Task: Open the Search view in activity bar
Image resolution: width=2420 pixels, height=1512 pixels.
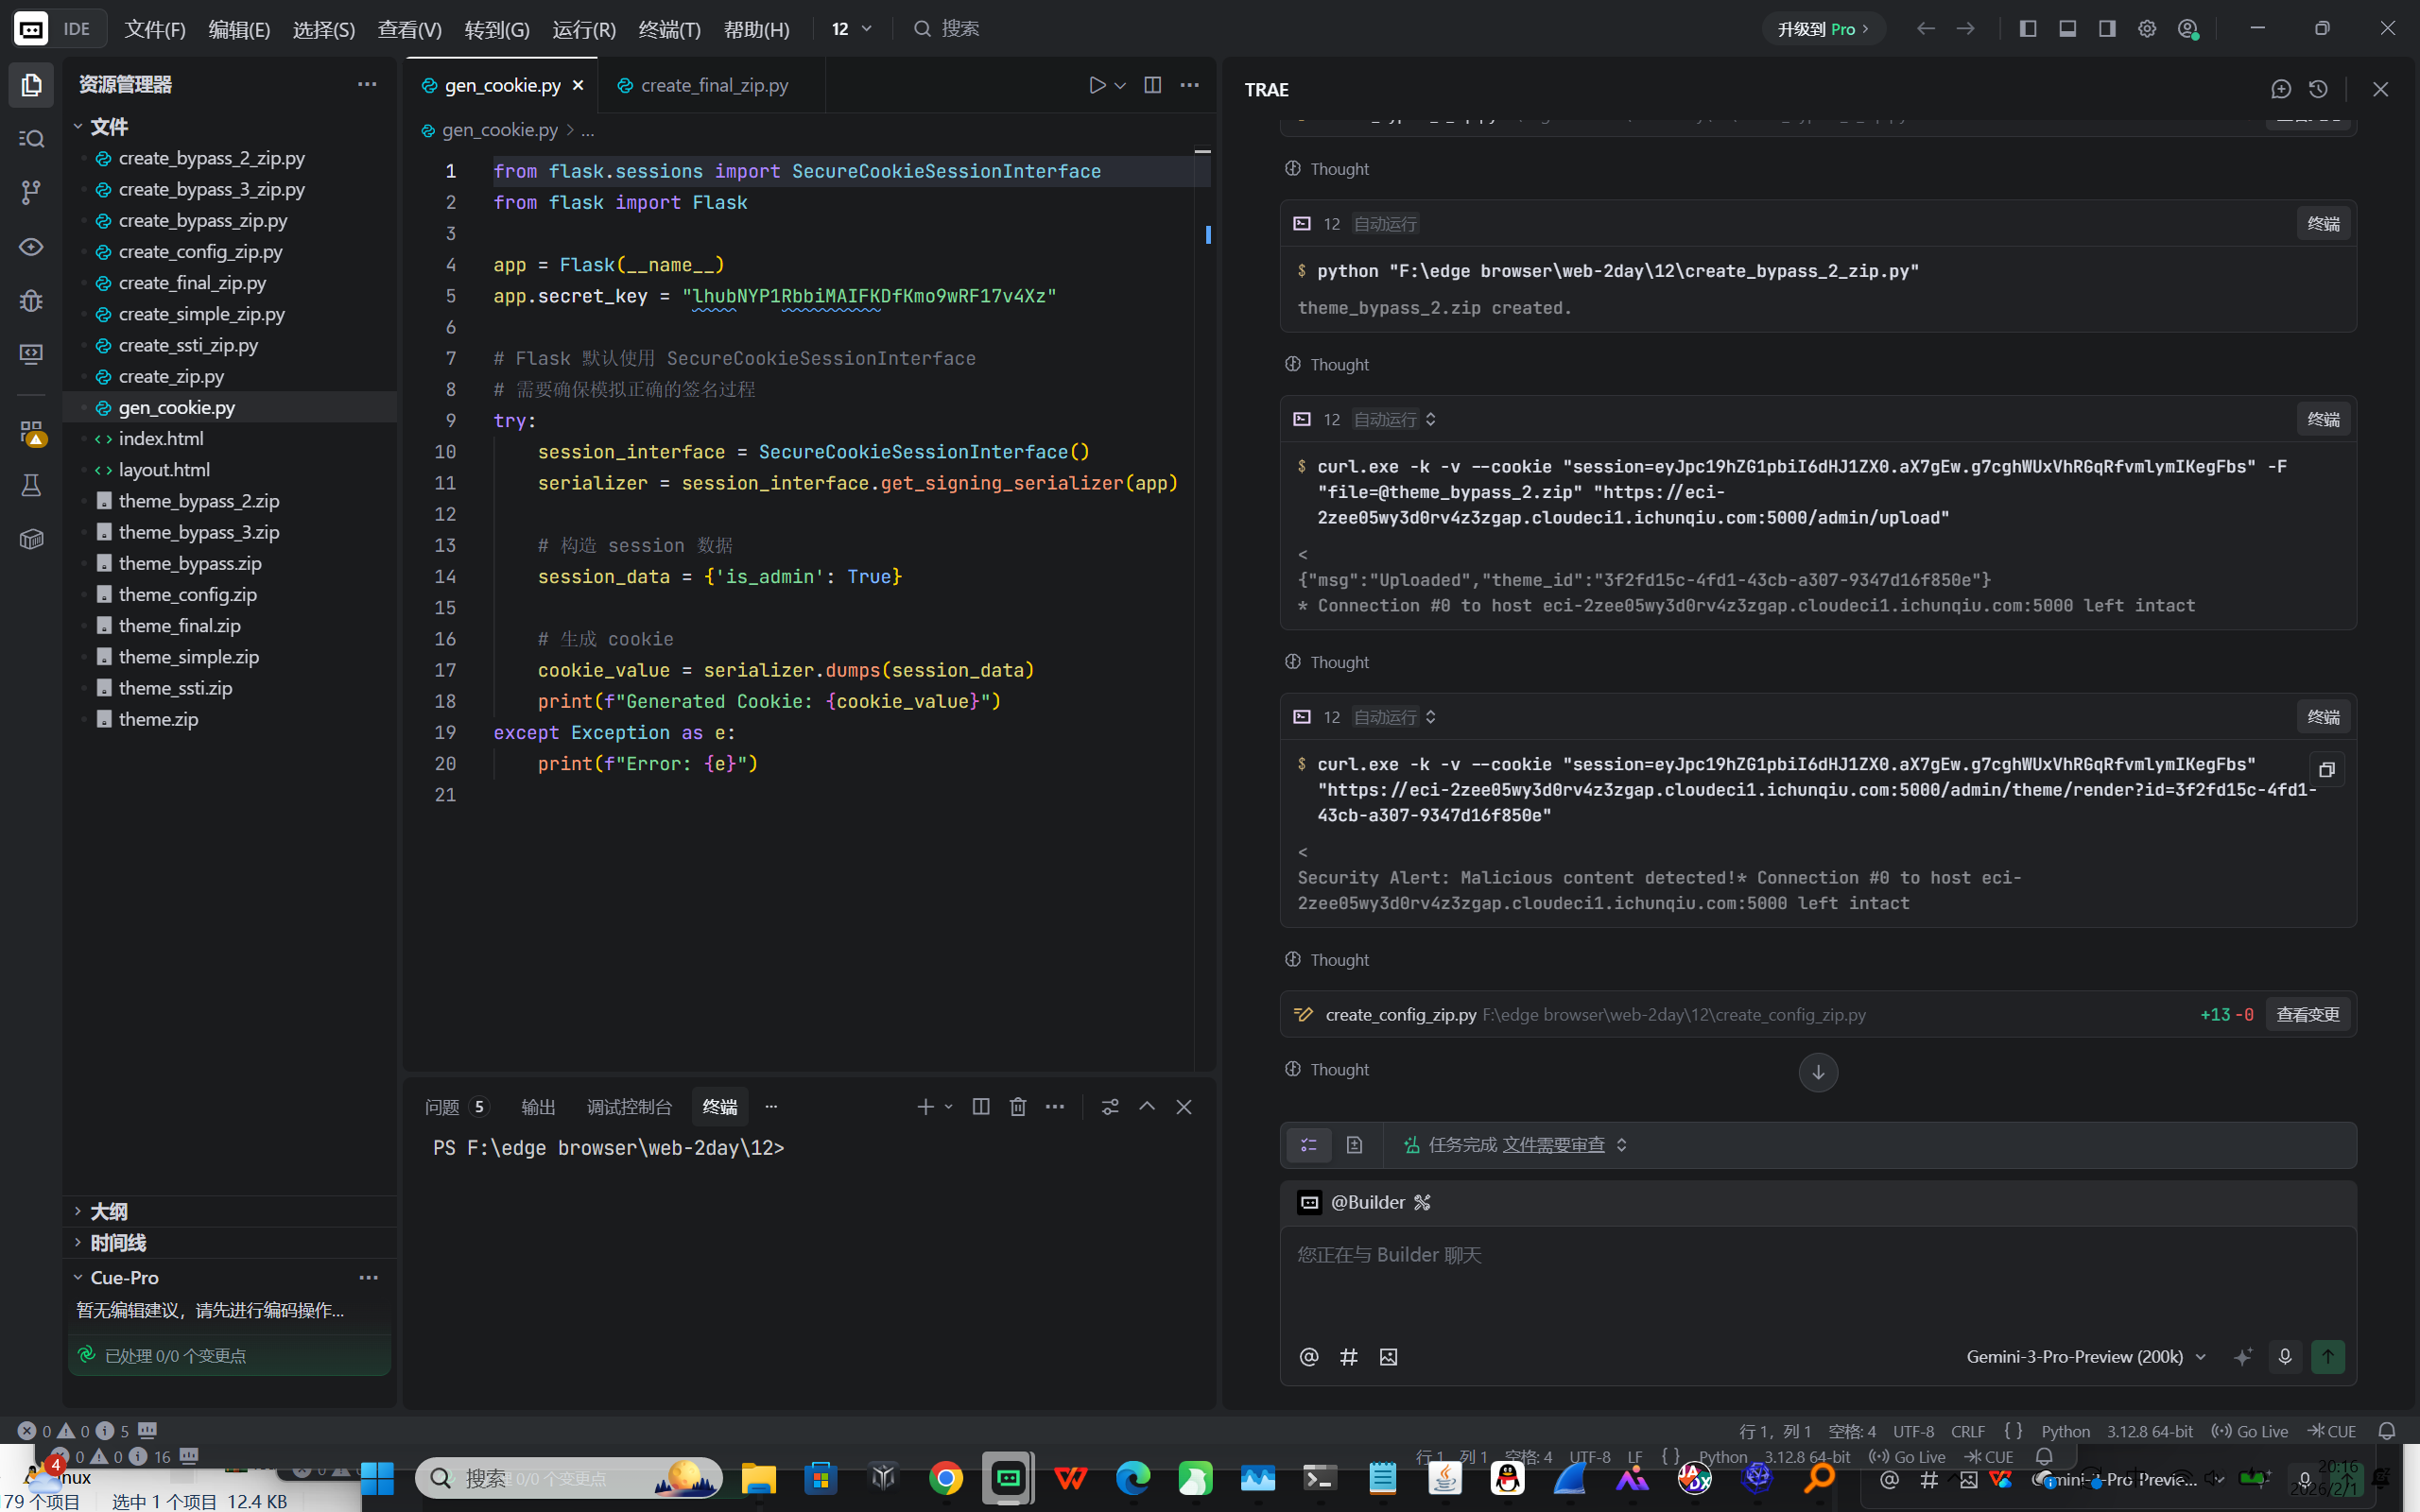Action: 31,138
